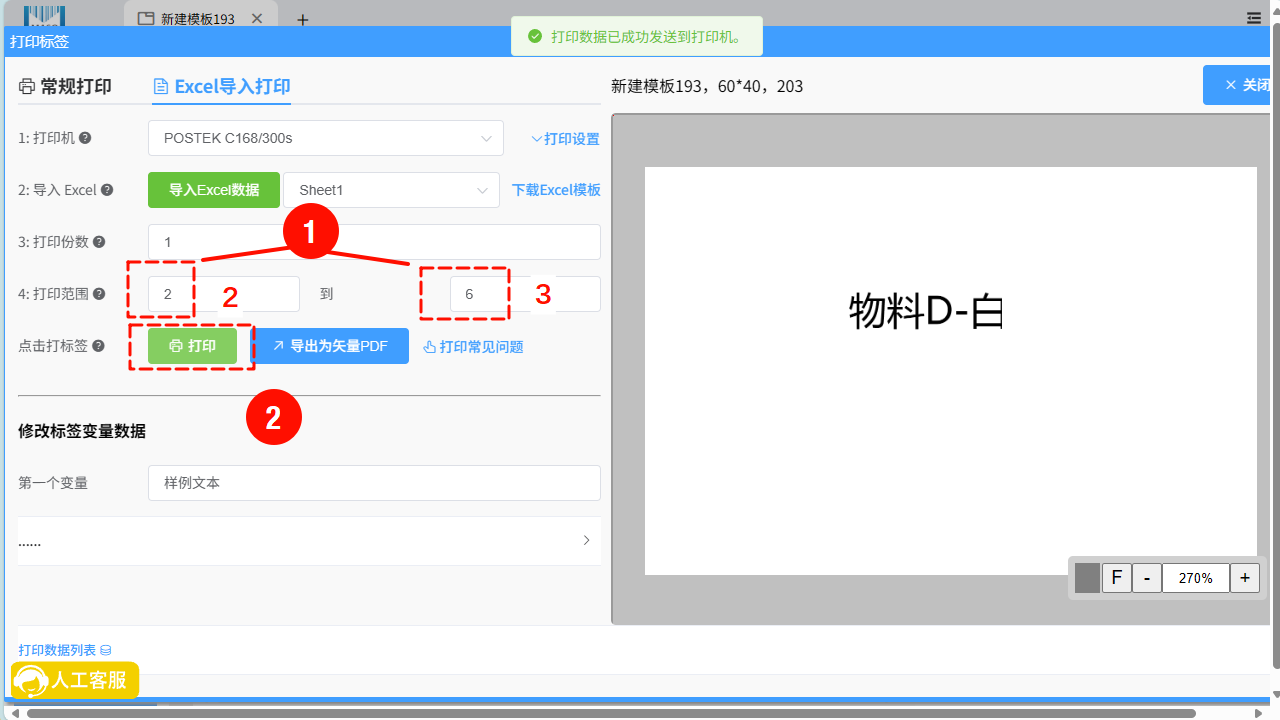
Task: Switch to the 常规打印 tab
Action: pos(65,87)
